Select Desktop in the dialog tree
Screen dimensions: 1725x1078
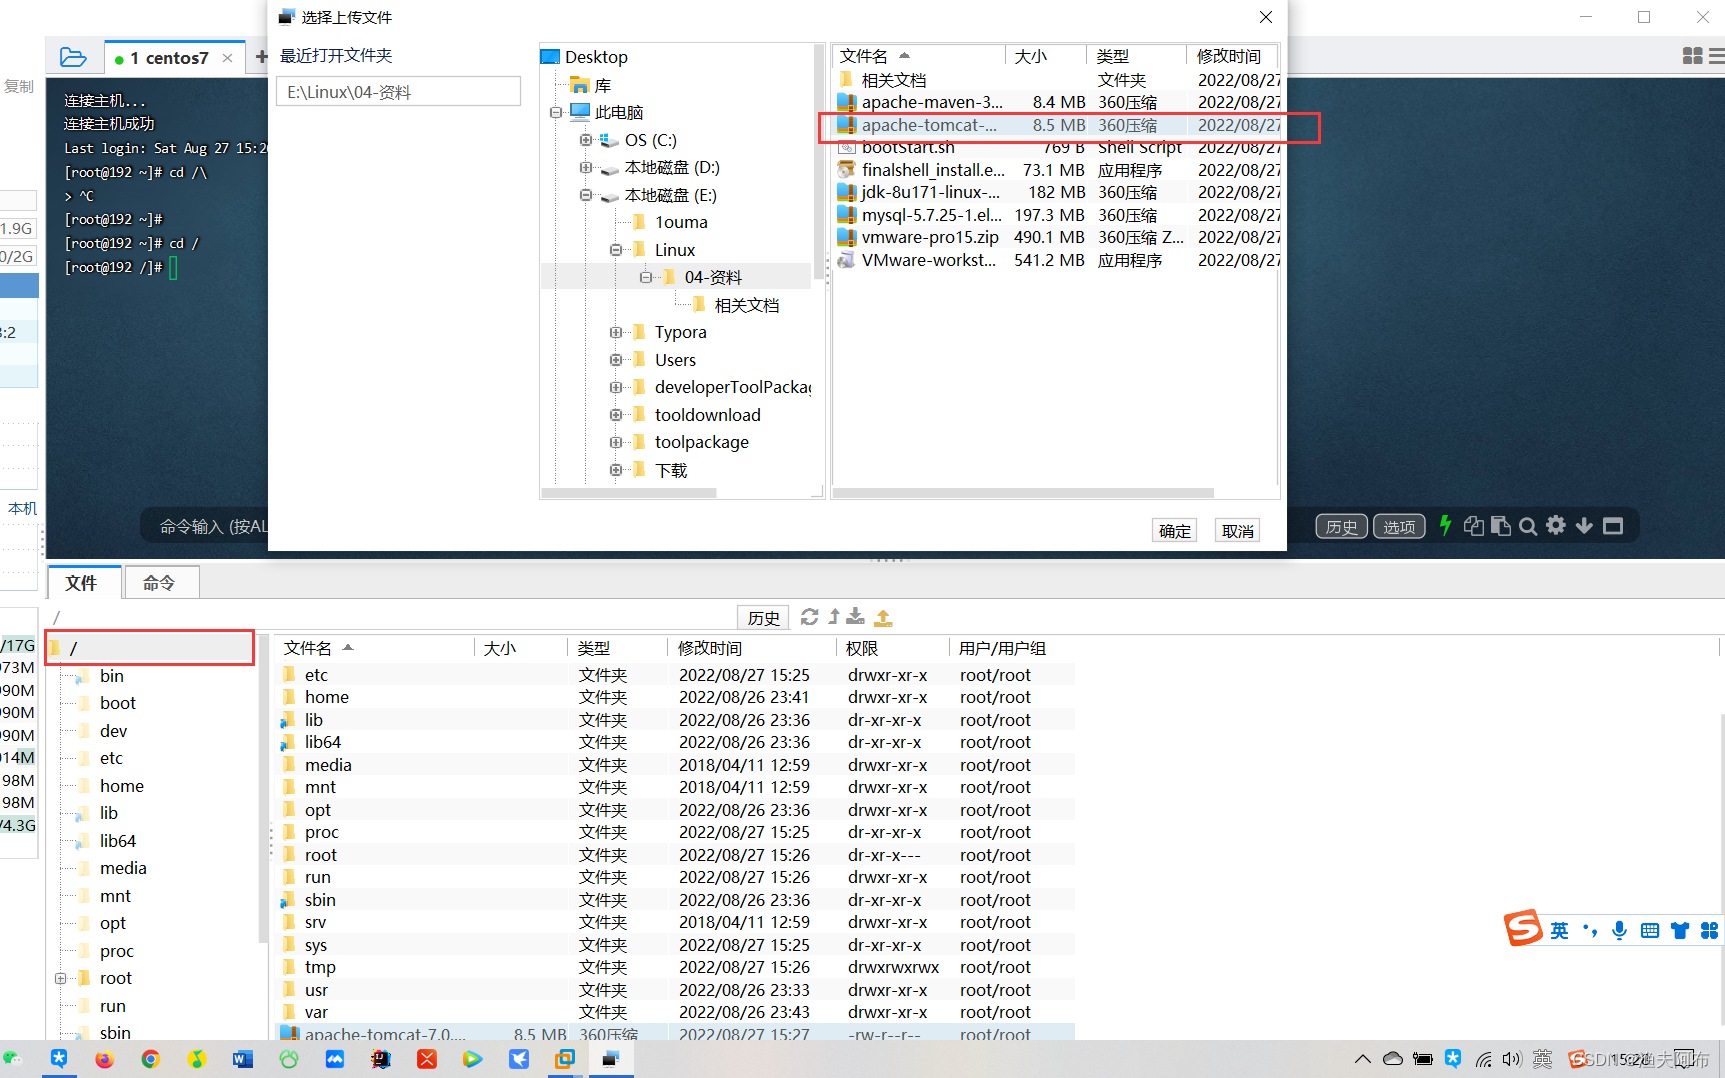pos(596,57)
